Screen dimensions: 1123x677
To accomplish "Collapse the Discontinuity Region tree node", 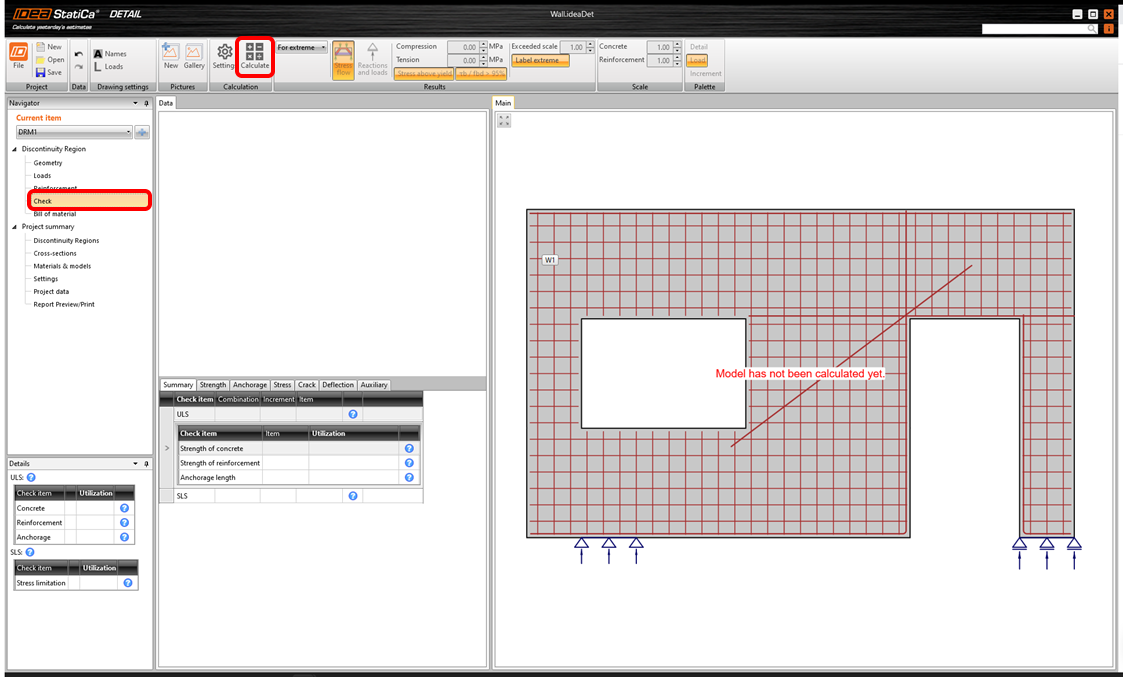I will (x=15, y=149).
